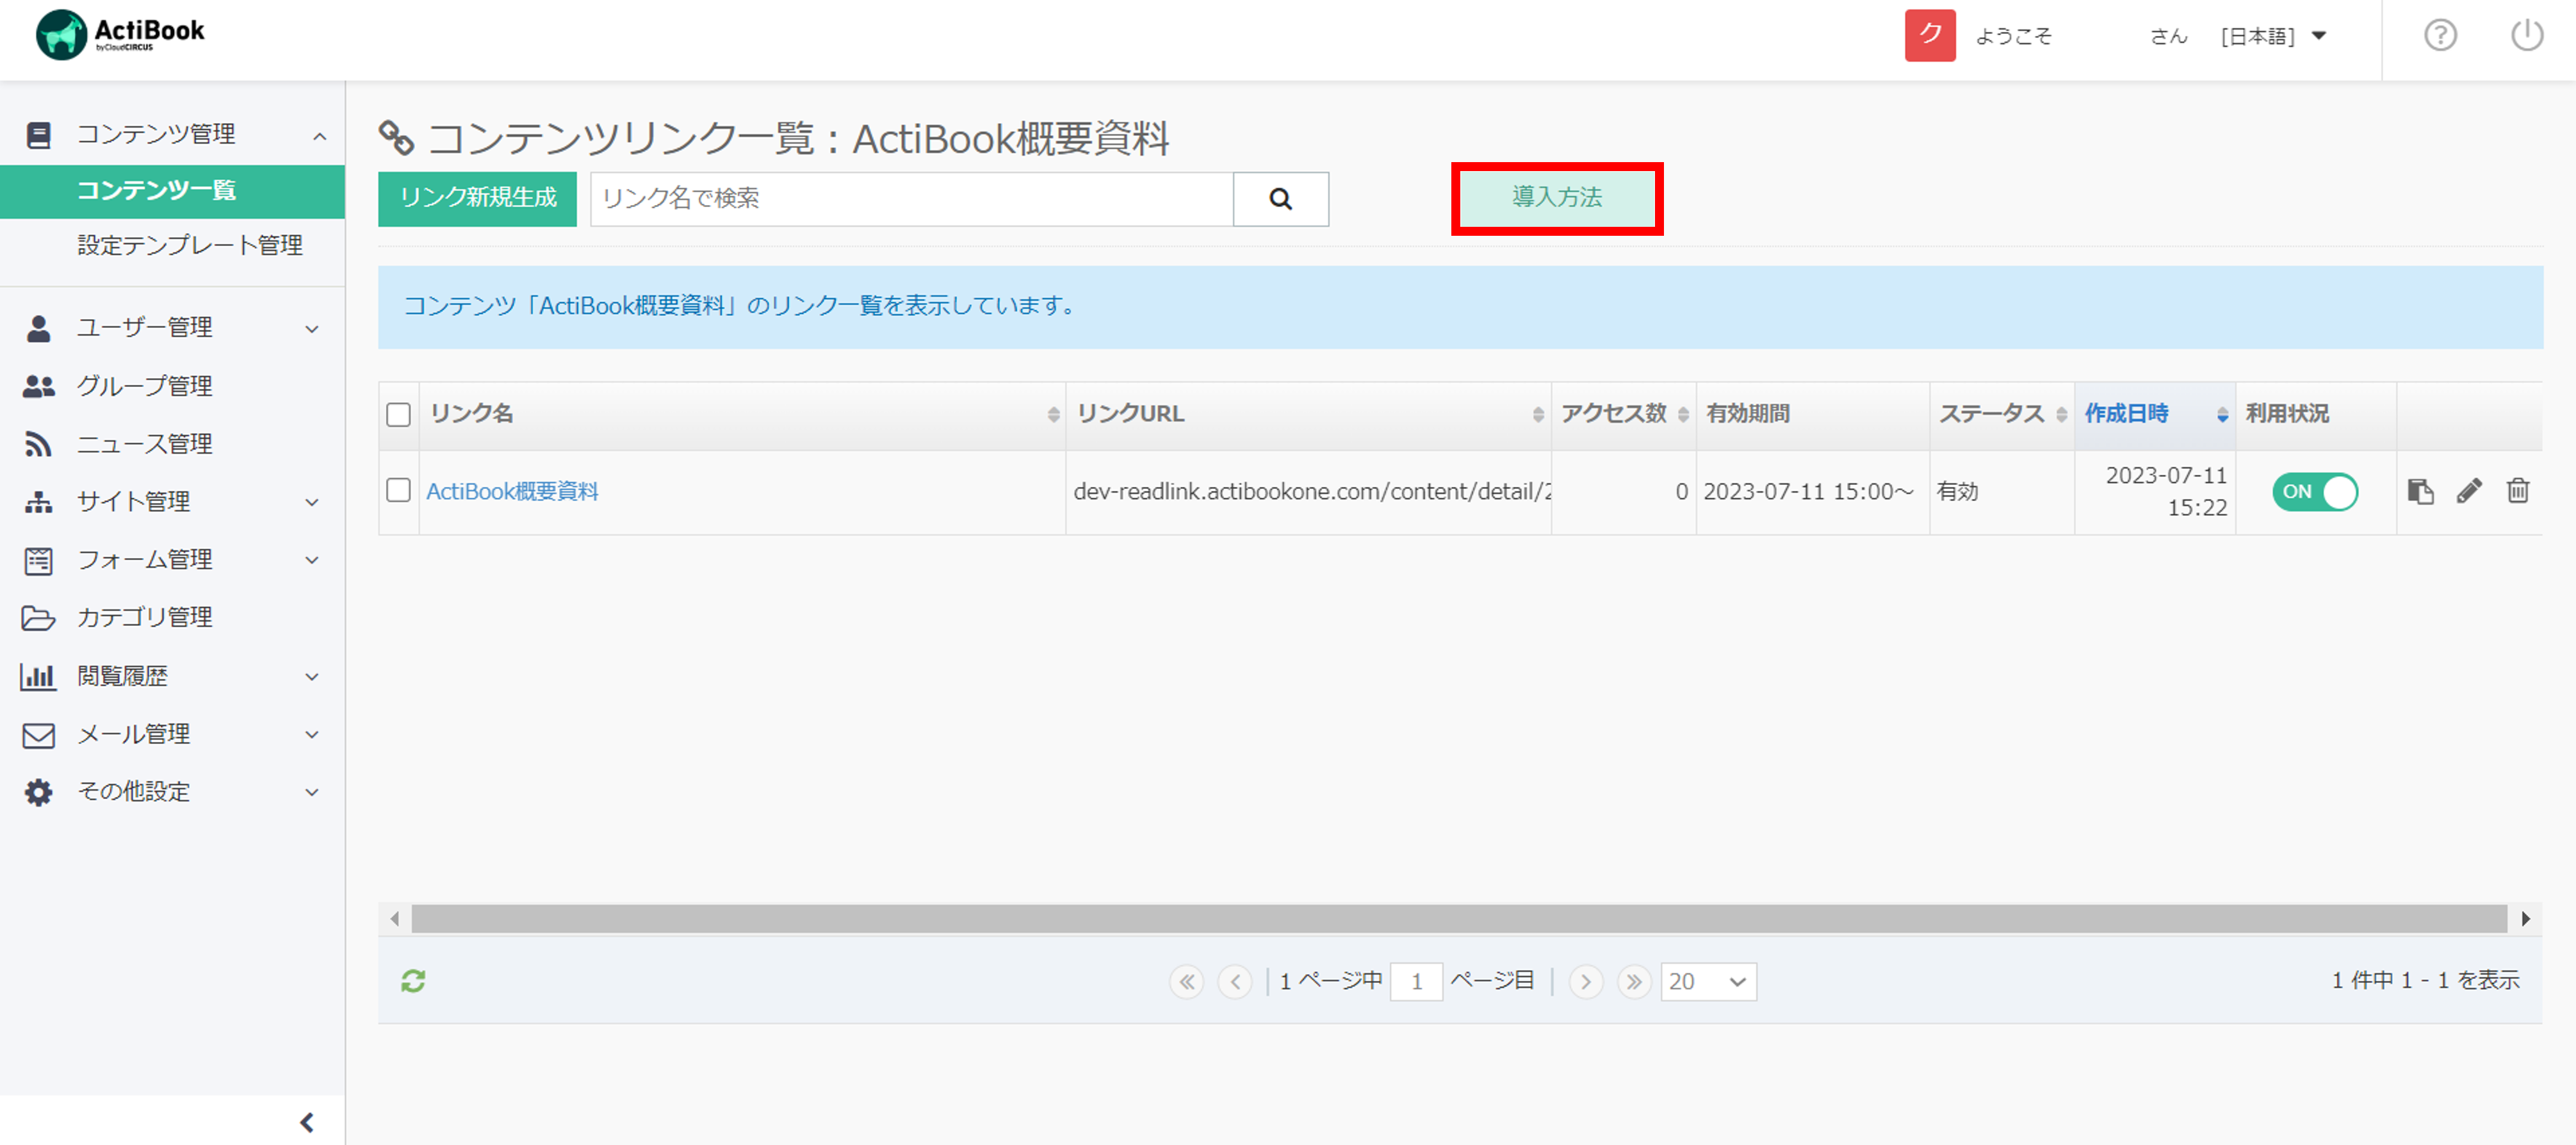Screen dimensions: 2576x1145
Task: Click the ニュース管理 RSS icon
Action: click(38, 444)
